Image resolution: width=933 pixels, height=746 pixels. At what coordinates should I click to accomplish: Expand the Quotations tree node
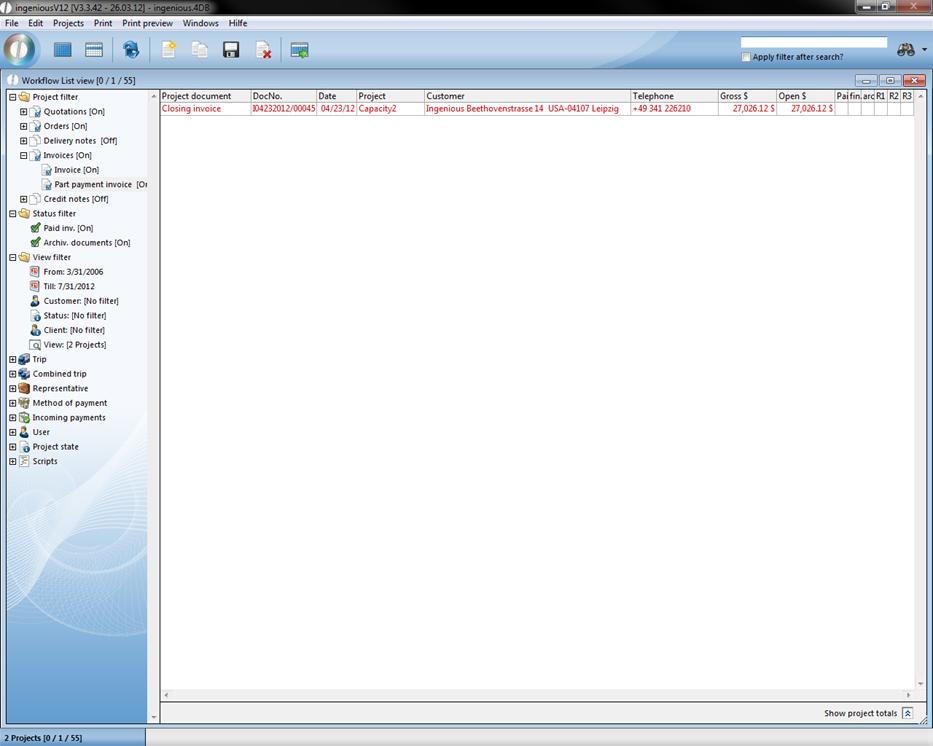pos(24,112)
